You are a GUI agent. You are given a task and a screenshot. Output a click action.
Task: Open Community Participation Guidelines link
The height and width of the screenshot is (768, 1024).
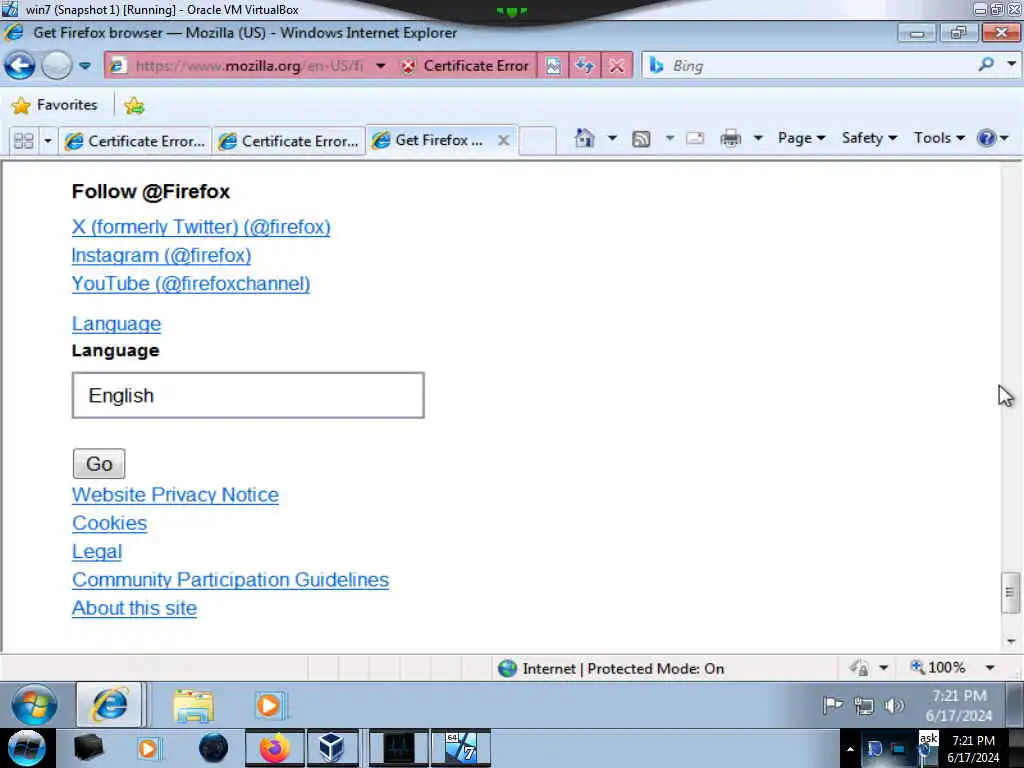click(230, 579)
